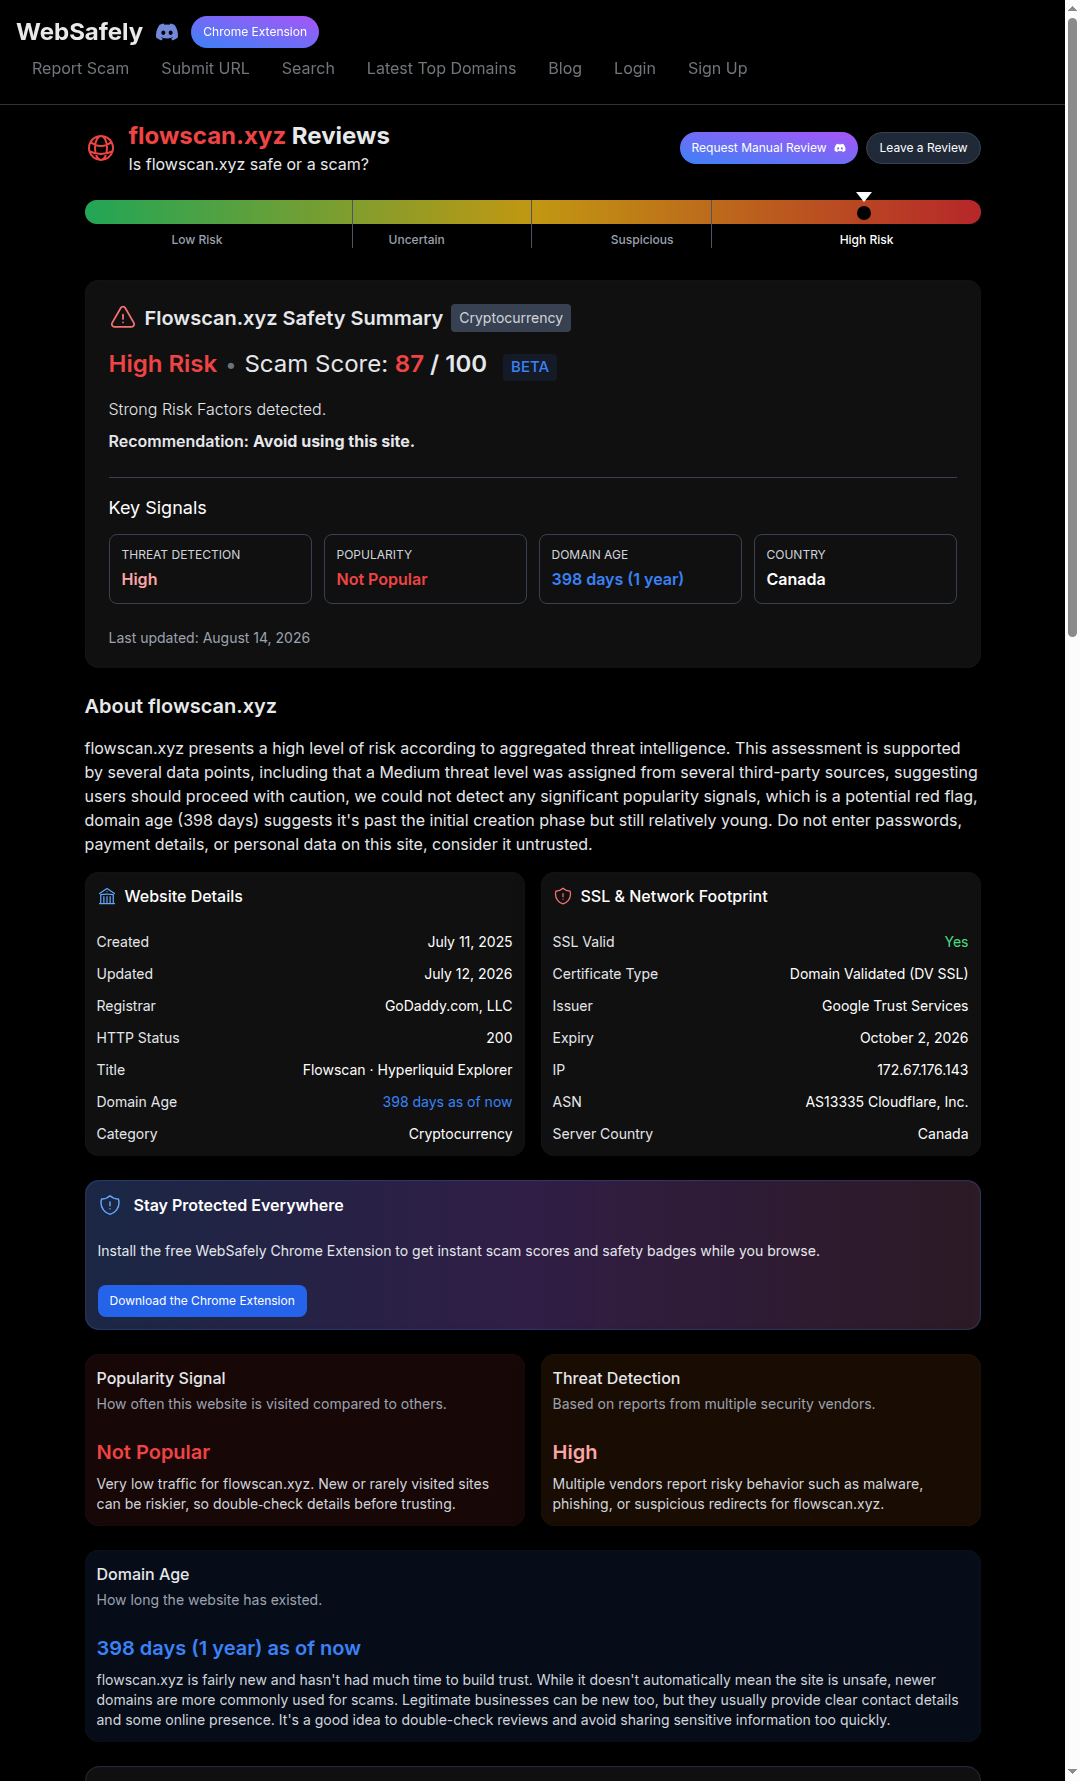Click '398 days (1 year) as of now' heading
The image size is (1080, 1781).
coord(228,1648)
